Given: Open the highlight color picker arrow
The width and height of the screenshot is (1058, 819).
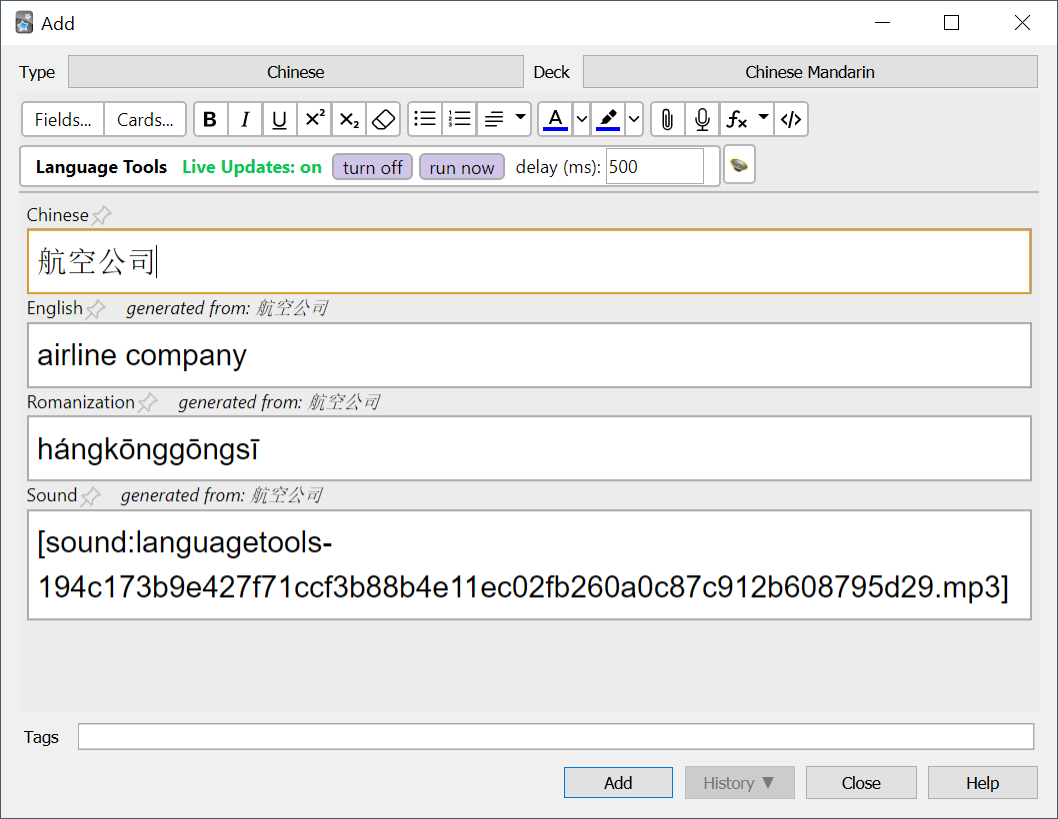Looking at the screenshot, I should tap(634, 119).
